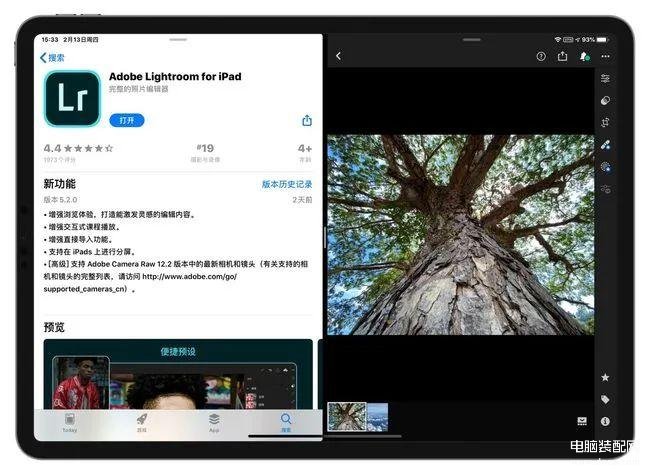Tap the App Store share icon
The width and height of the screenshot is (650, 475).
307,120
